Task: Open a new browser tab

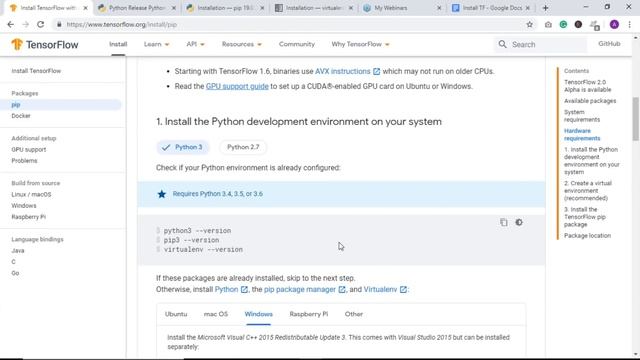Action: pos(545,8)
